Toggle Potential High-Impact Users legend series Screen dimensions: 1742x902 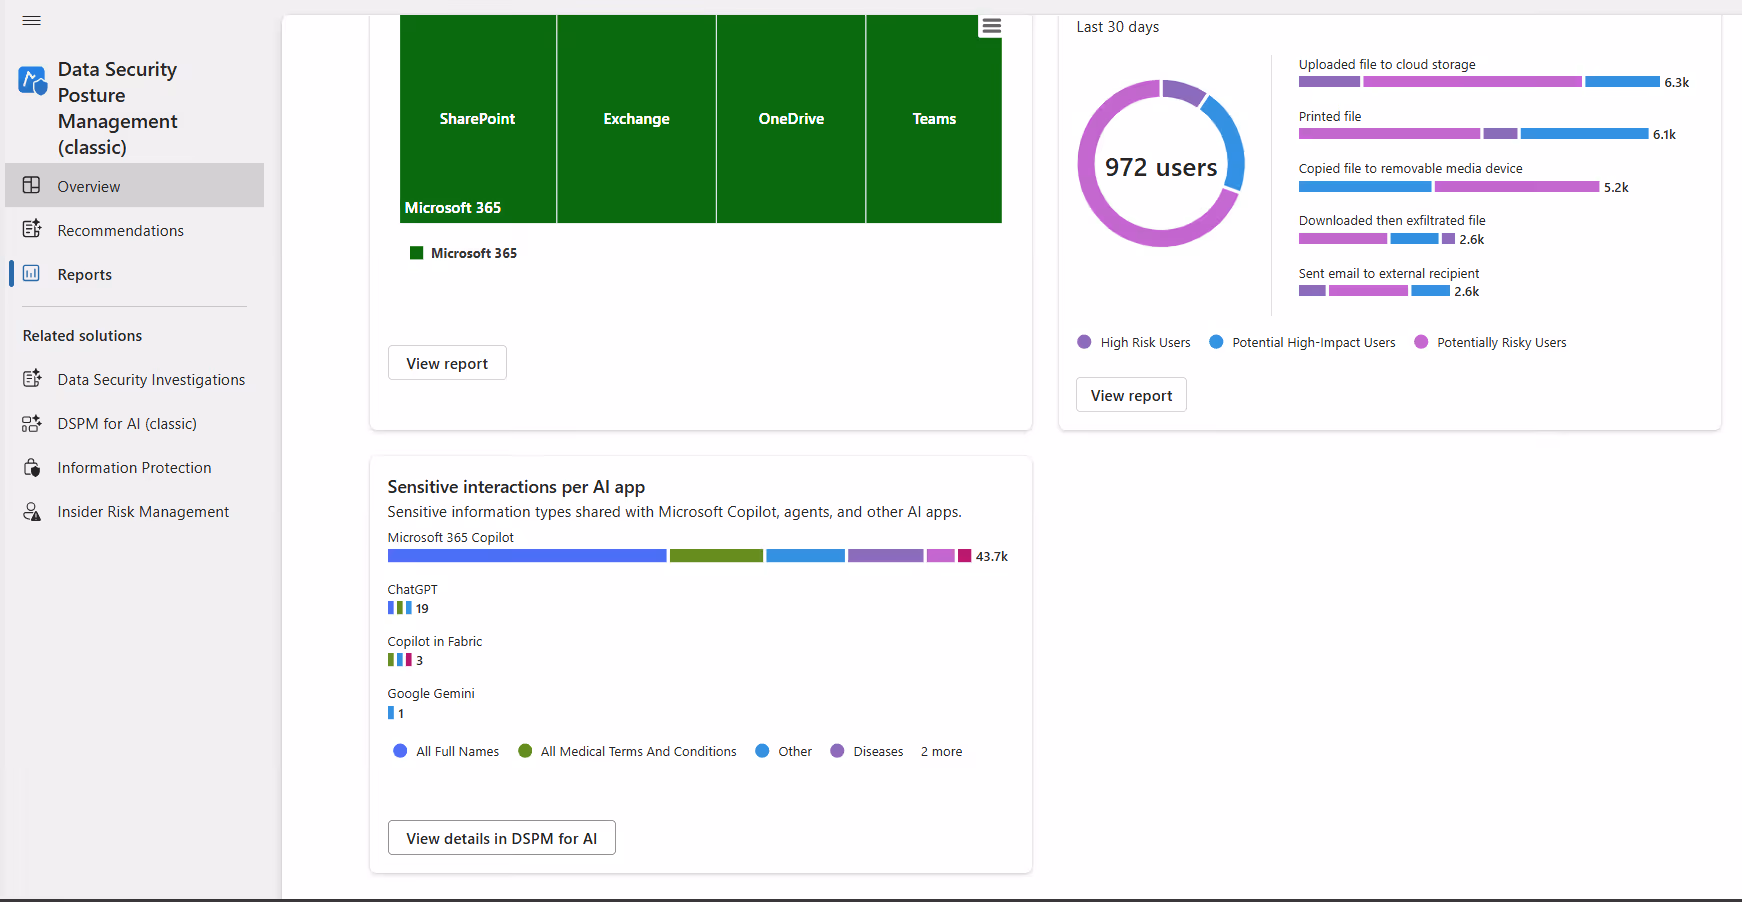(1302, 342)
